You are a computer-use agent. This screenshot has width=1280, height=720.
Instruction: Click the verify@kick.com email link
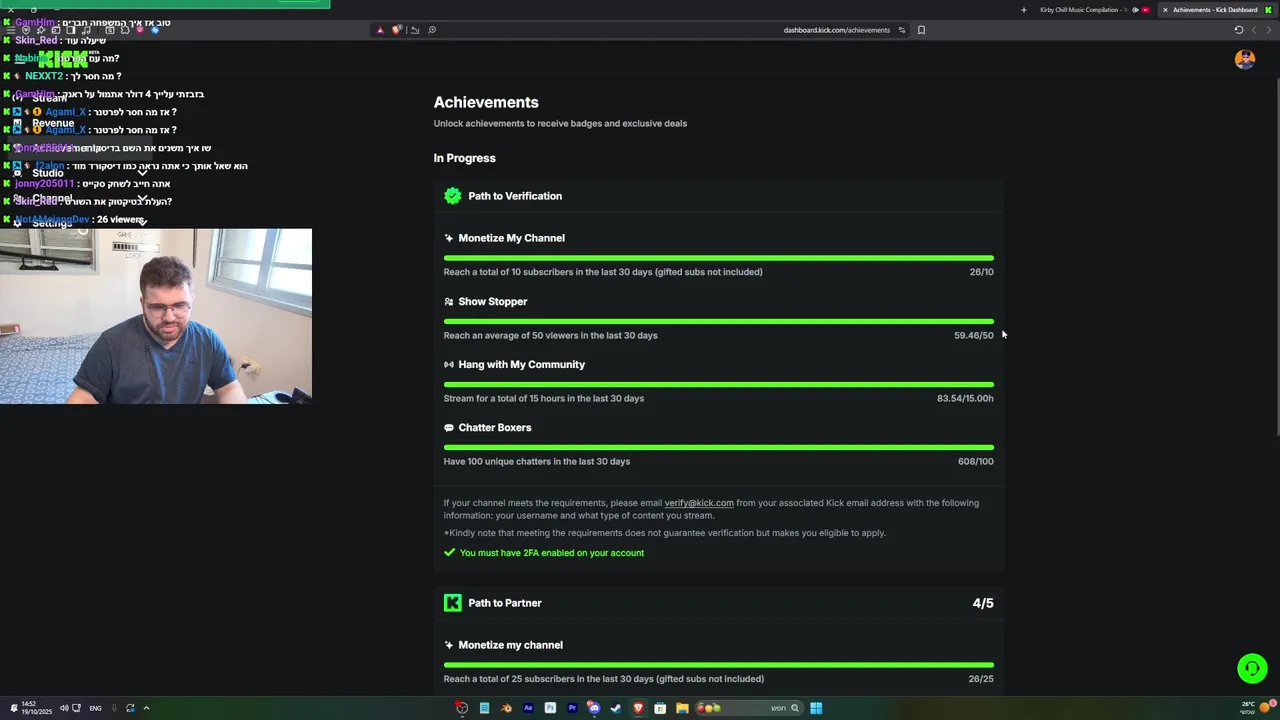coord(699,503)
